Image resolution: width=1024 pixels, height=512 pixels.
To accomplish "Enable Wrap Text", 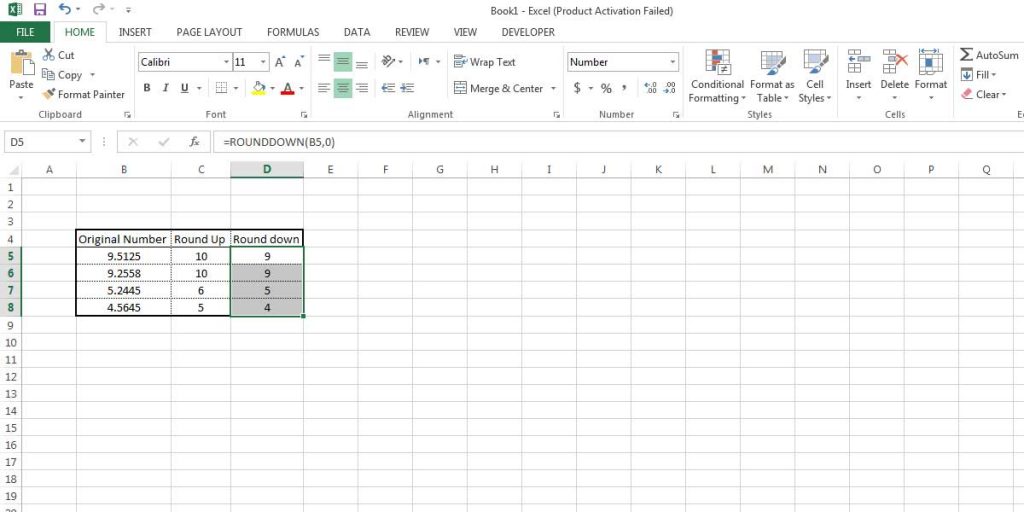I will (x=485, y=62).
